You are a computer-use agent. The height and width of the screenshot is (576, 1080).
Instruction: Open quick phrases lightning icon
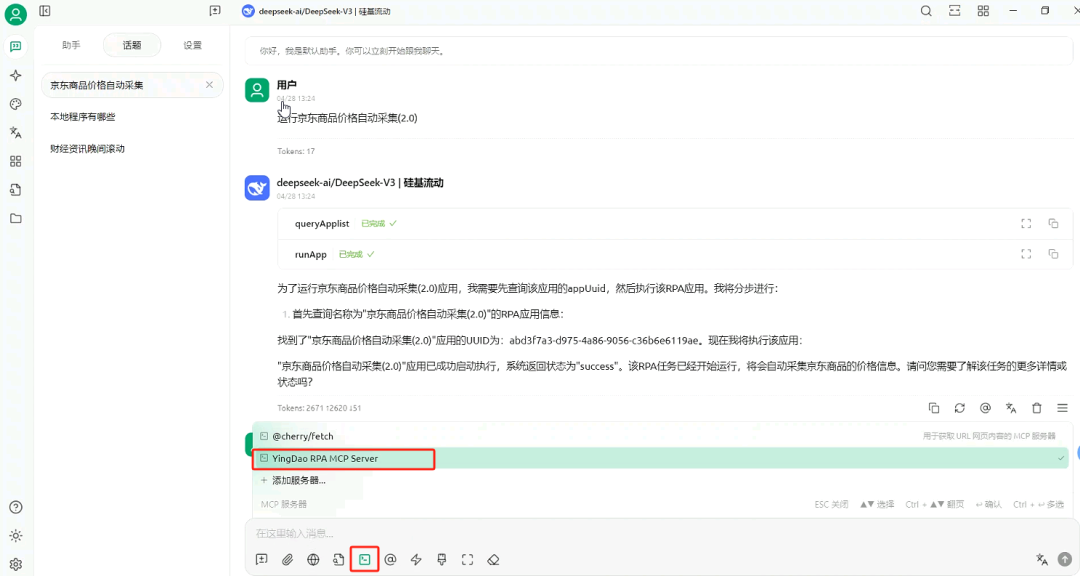click(416, 559)
